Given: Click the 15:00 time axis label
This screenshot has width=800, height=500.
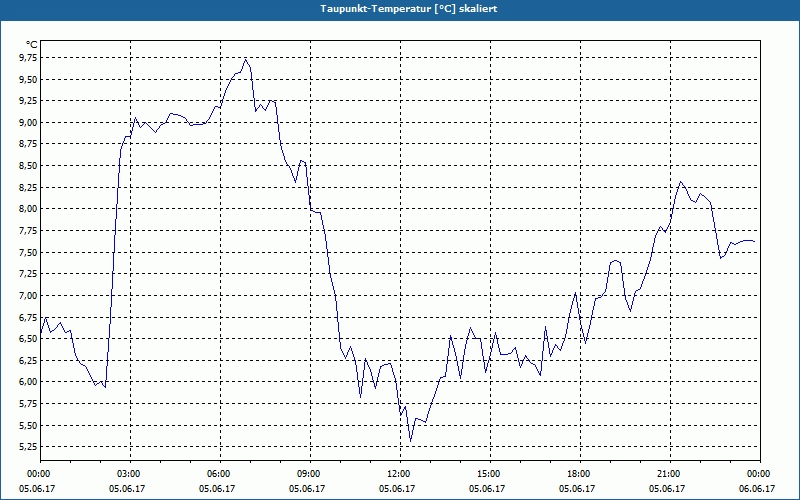Looking at the screenshot, I should pos(490,474).
